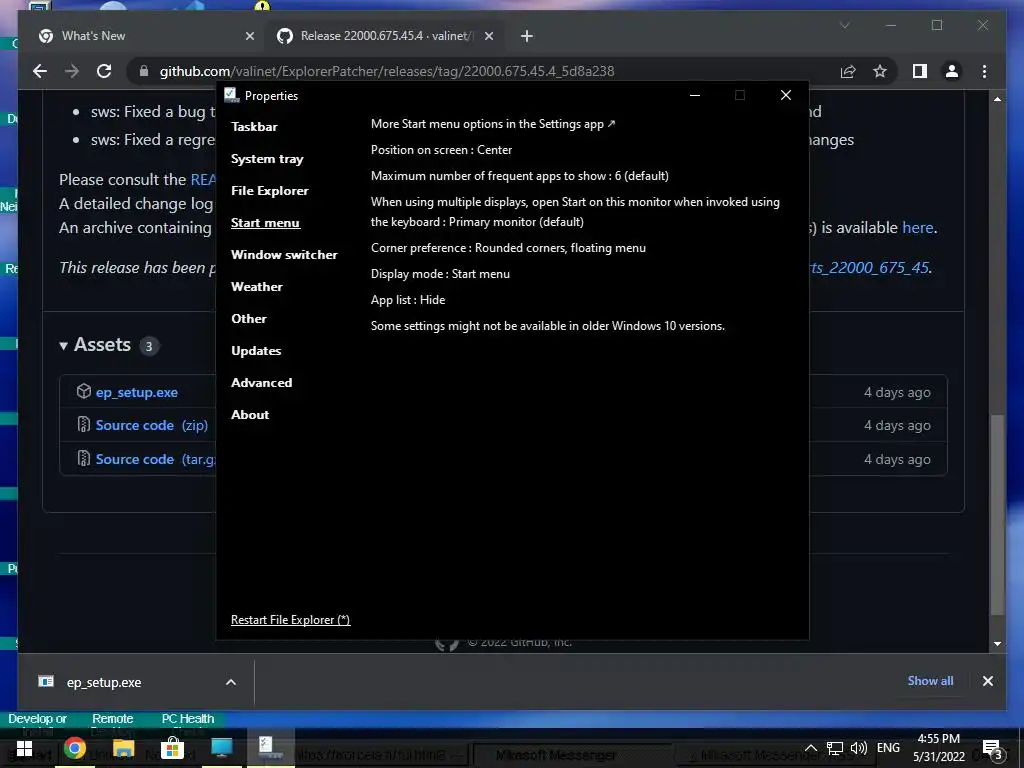Minimize the Properties window
The height and width of the screenshot is (768, 1024).
pyautogui.click(x=695, y=95)
